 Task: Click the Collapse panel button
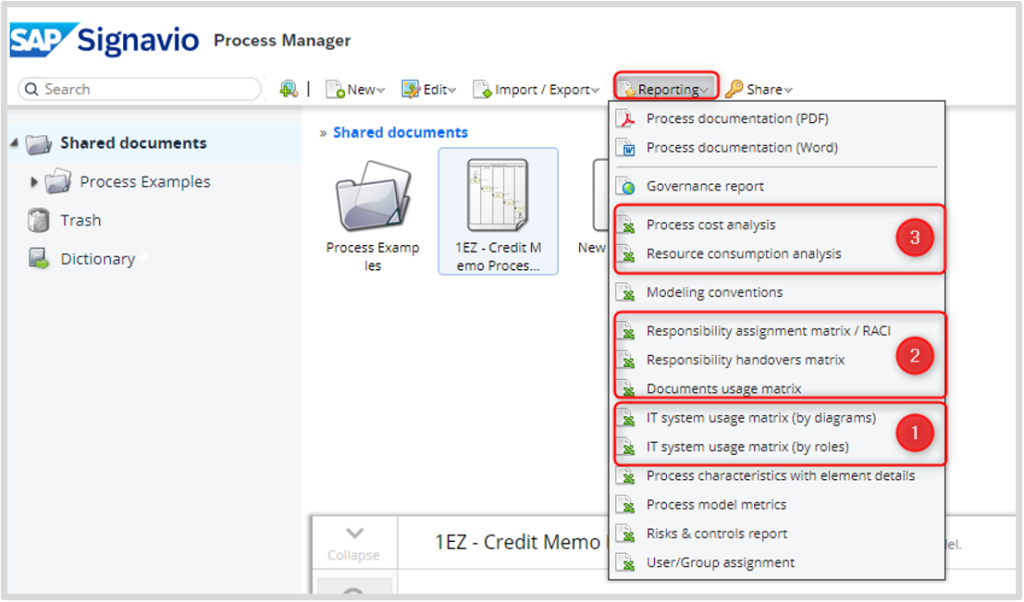pos(354,543)
